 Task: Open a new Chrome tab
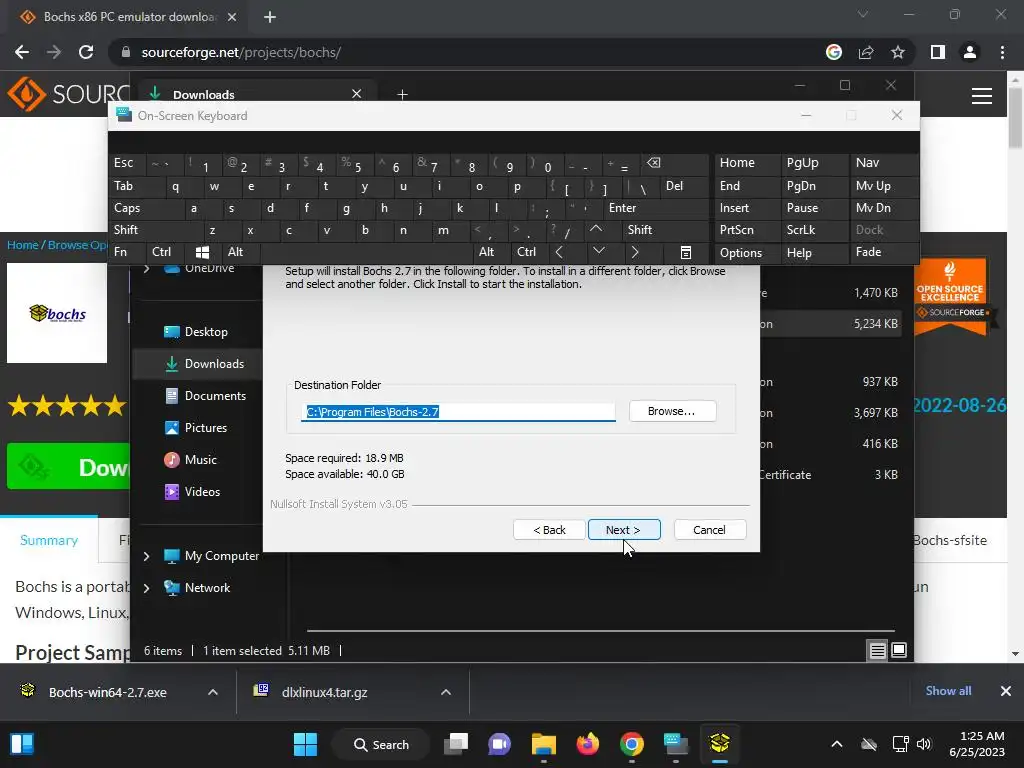tap(270, 17)
